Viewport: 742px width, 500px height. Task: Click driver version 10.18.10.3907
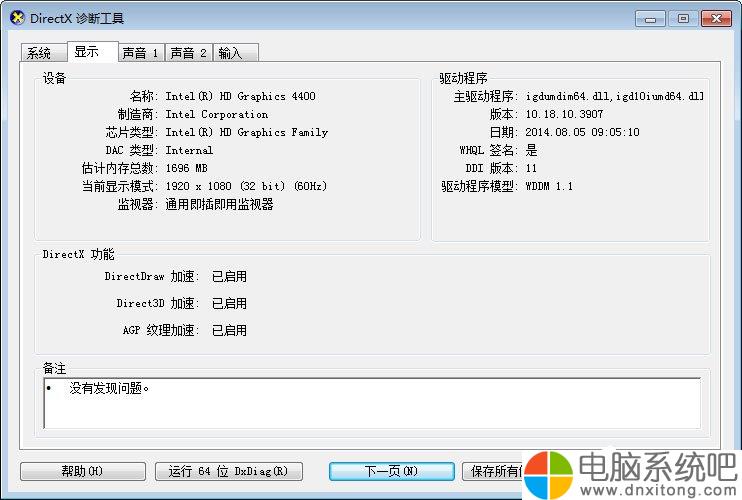(x=564, y=114)
